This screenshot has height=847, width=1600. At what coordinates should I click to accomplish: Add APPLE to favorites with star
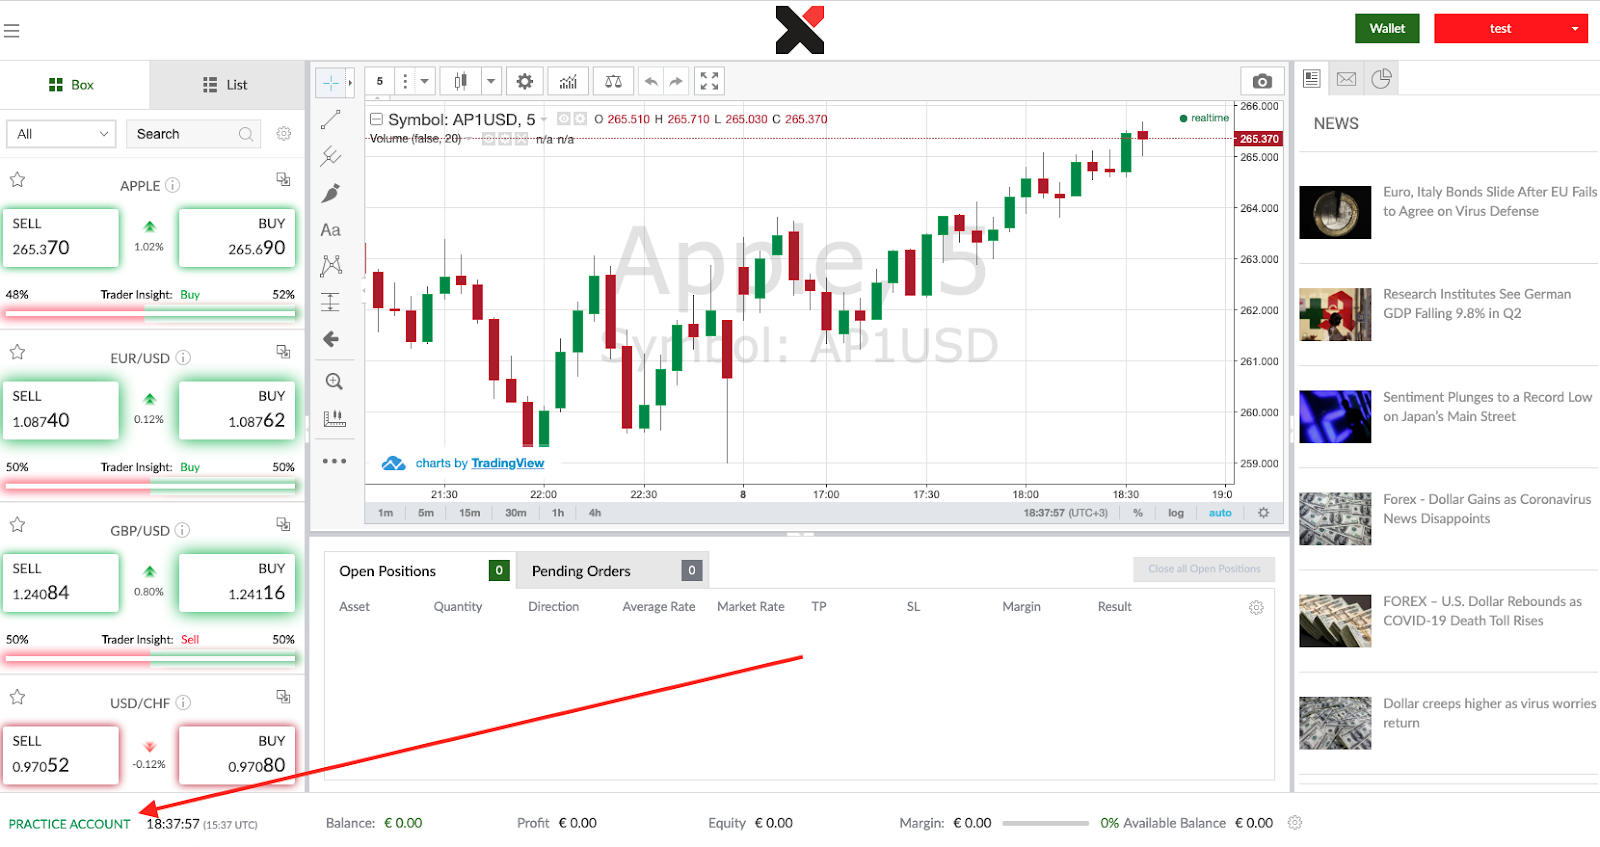tap(17, 180)
